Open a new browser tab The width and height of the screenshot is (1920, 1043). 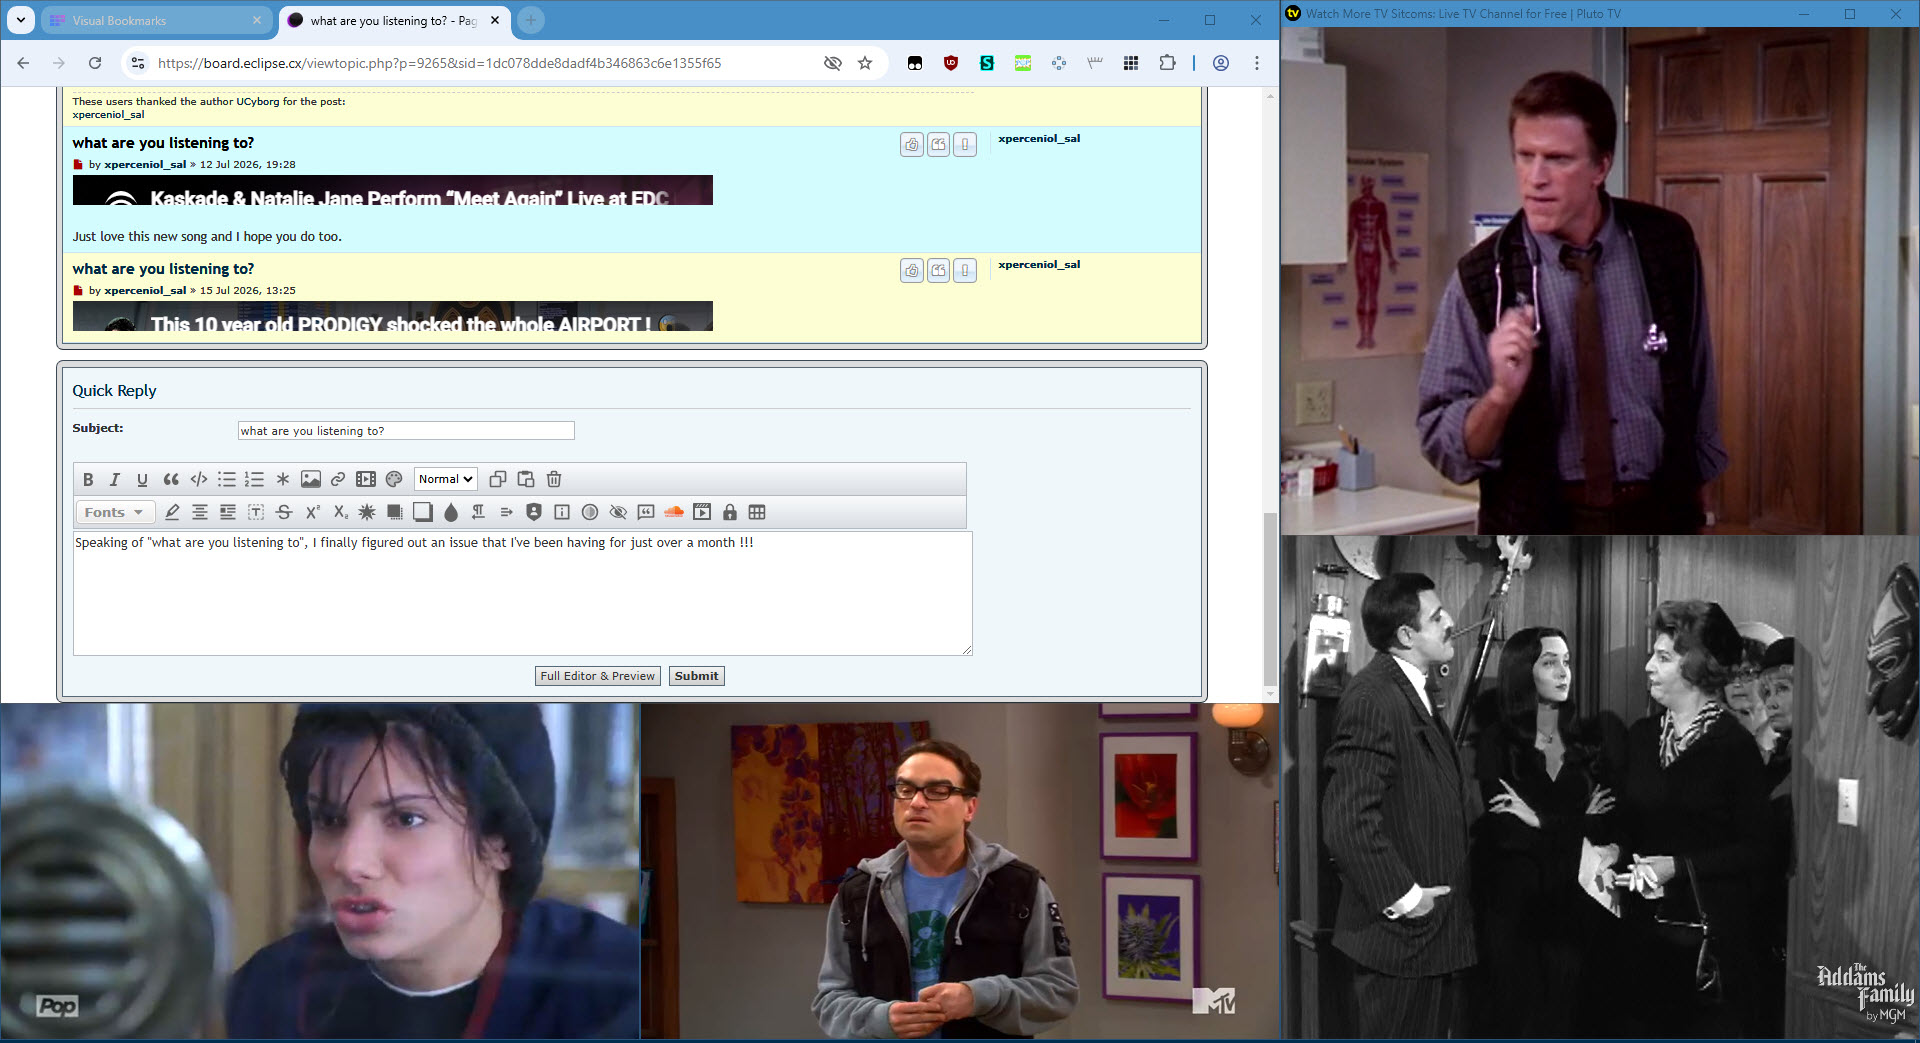[x=531, y=20]
